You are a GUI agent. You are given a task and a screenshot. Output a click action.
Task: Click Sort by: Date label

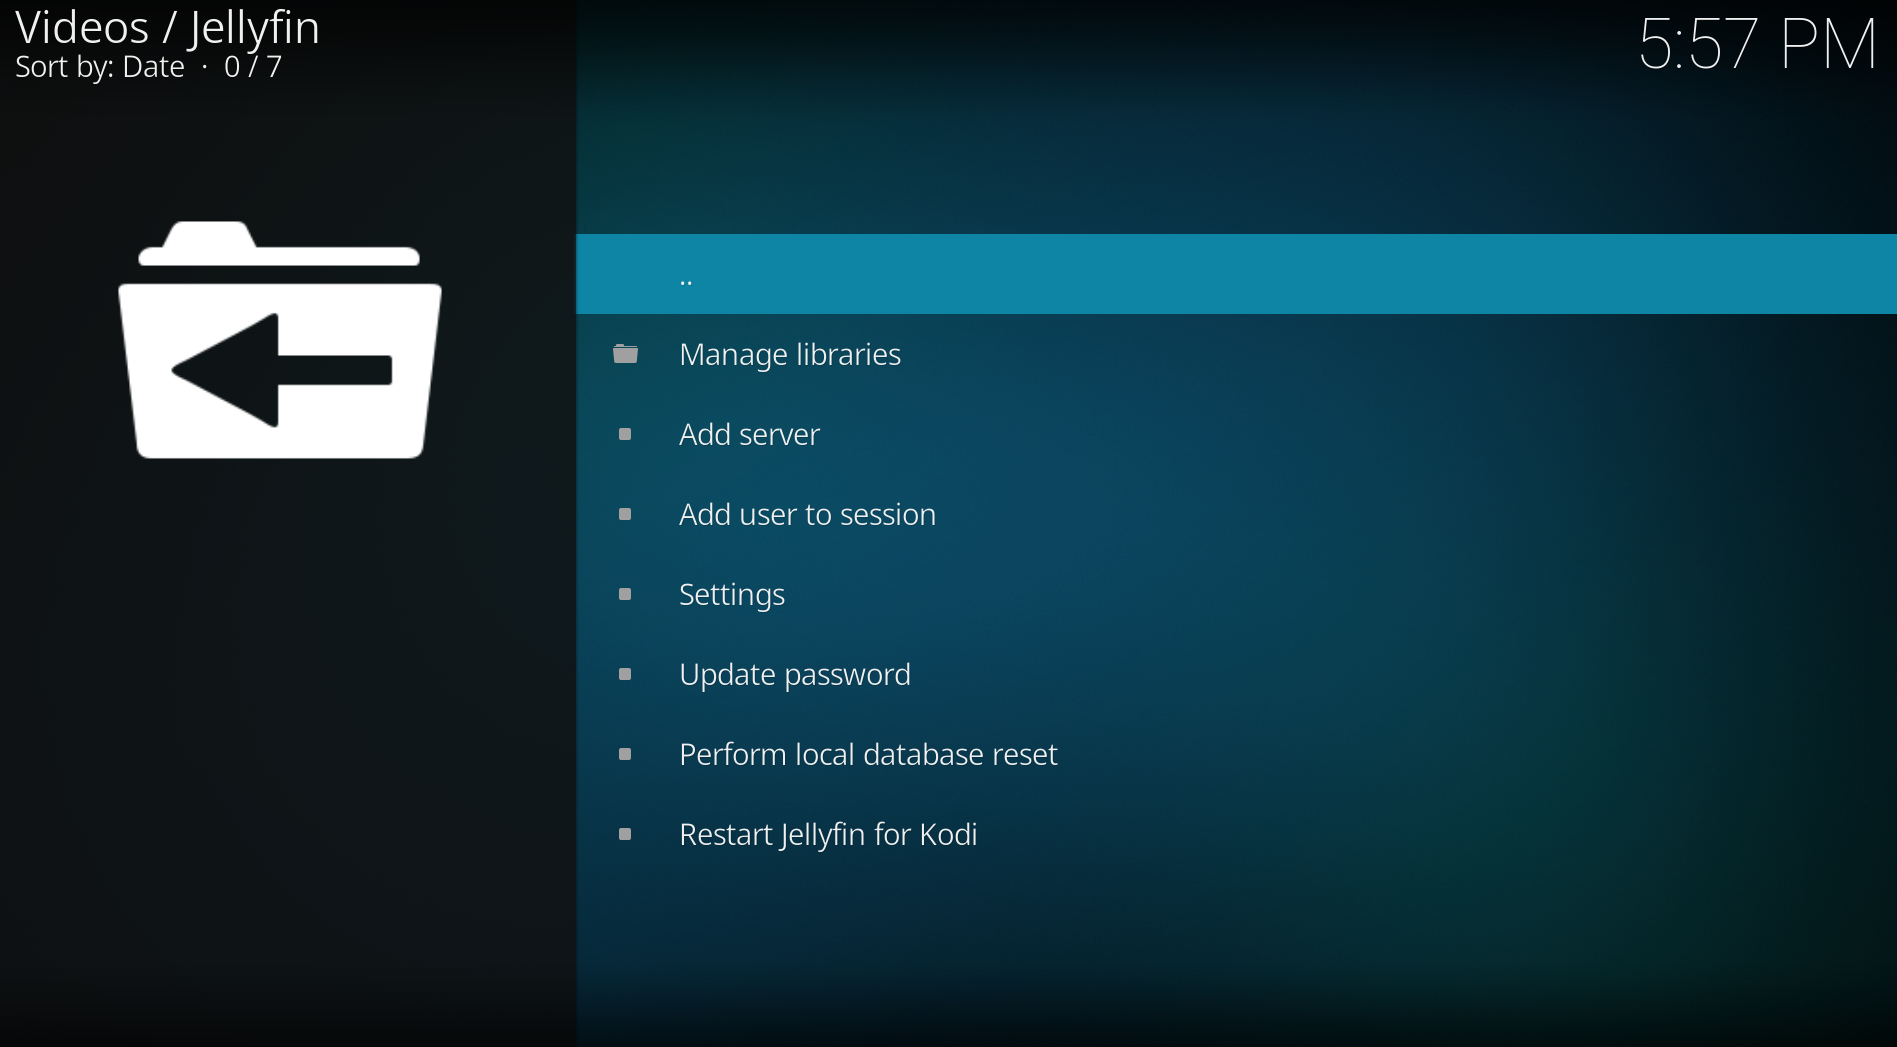click(99, 67)
